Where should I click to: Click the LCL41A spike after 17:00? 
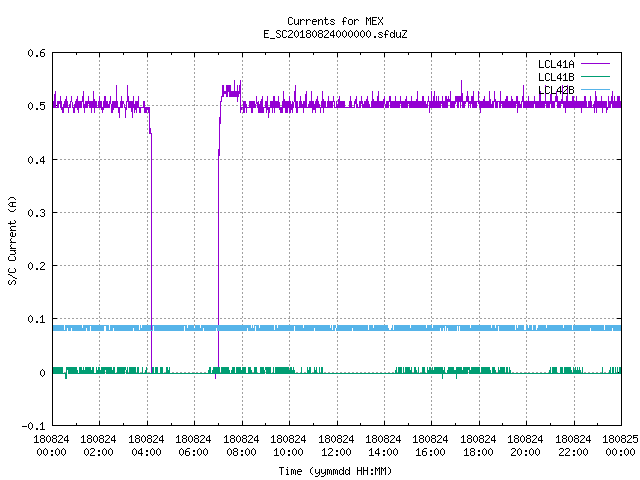(462, 89)
